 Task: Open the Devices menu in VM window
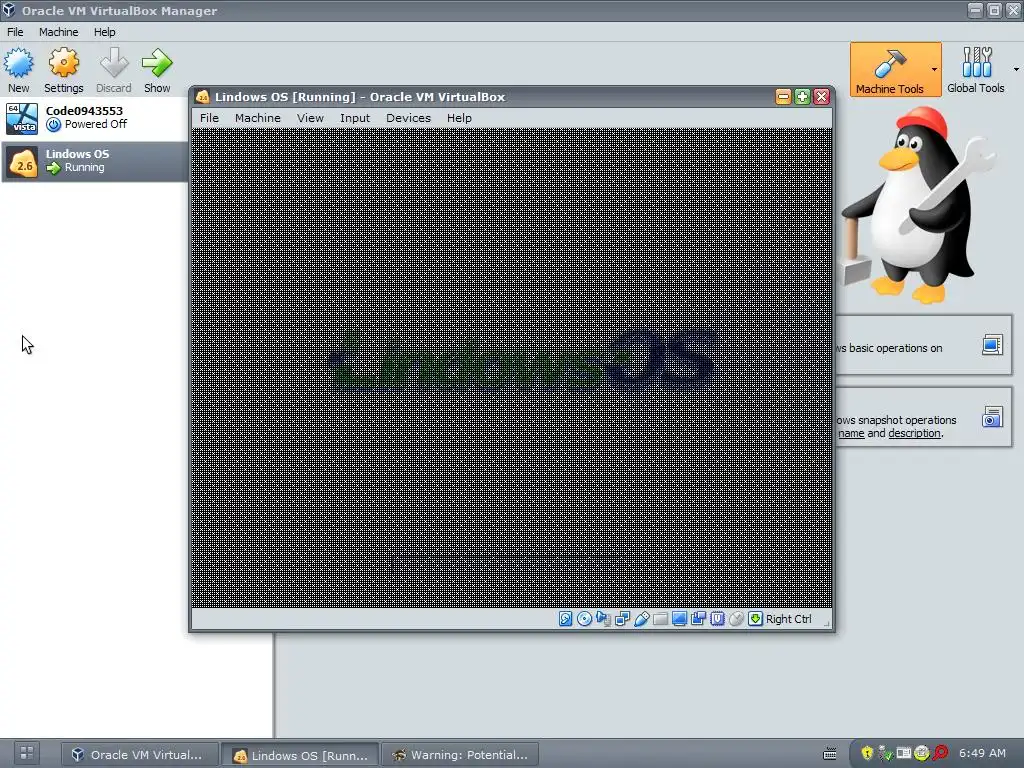pos(408,118)
